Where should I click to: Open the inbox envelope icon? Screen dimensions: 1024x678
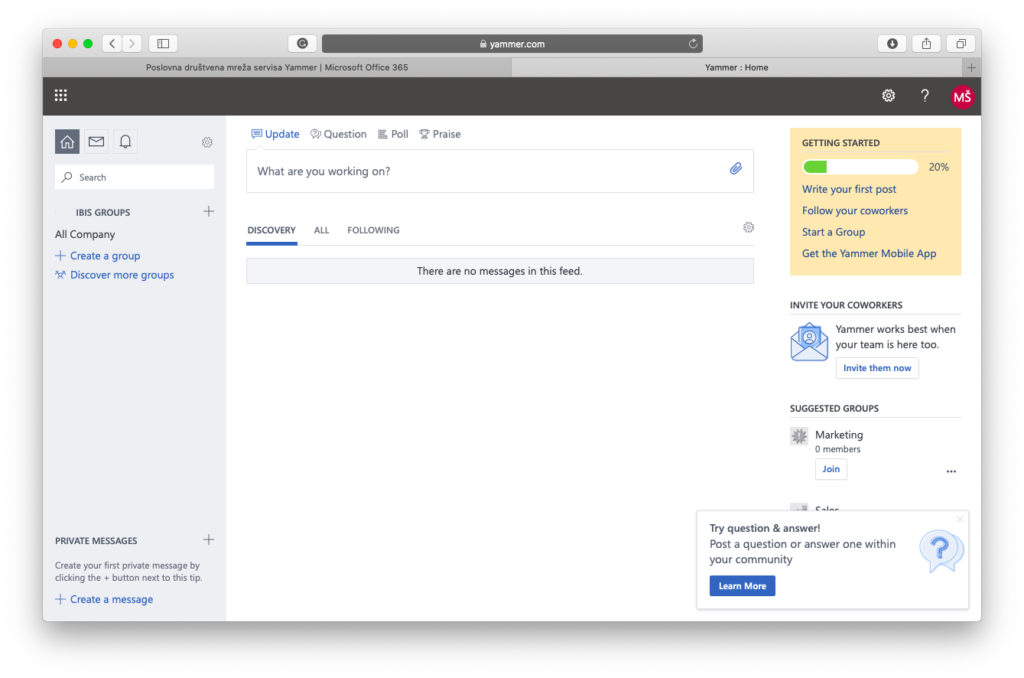coord(96,142)
